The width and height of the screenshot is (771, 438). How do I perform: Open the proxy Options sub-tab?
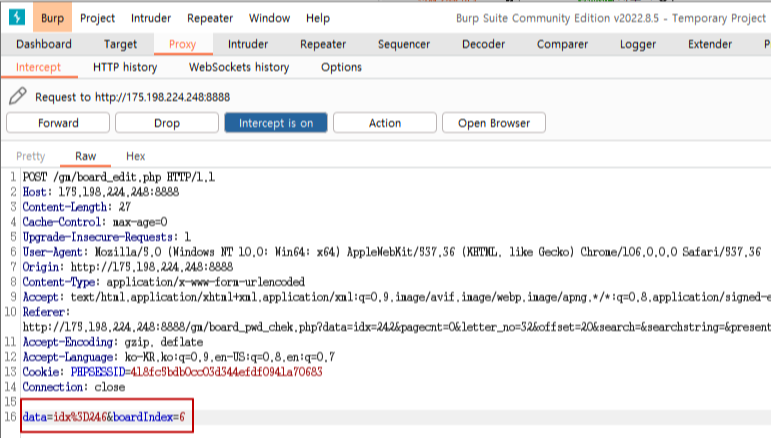point(341,67)
